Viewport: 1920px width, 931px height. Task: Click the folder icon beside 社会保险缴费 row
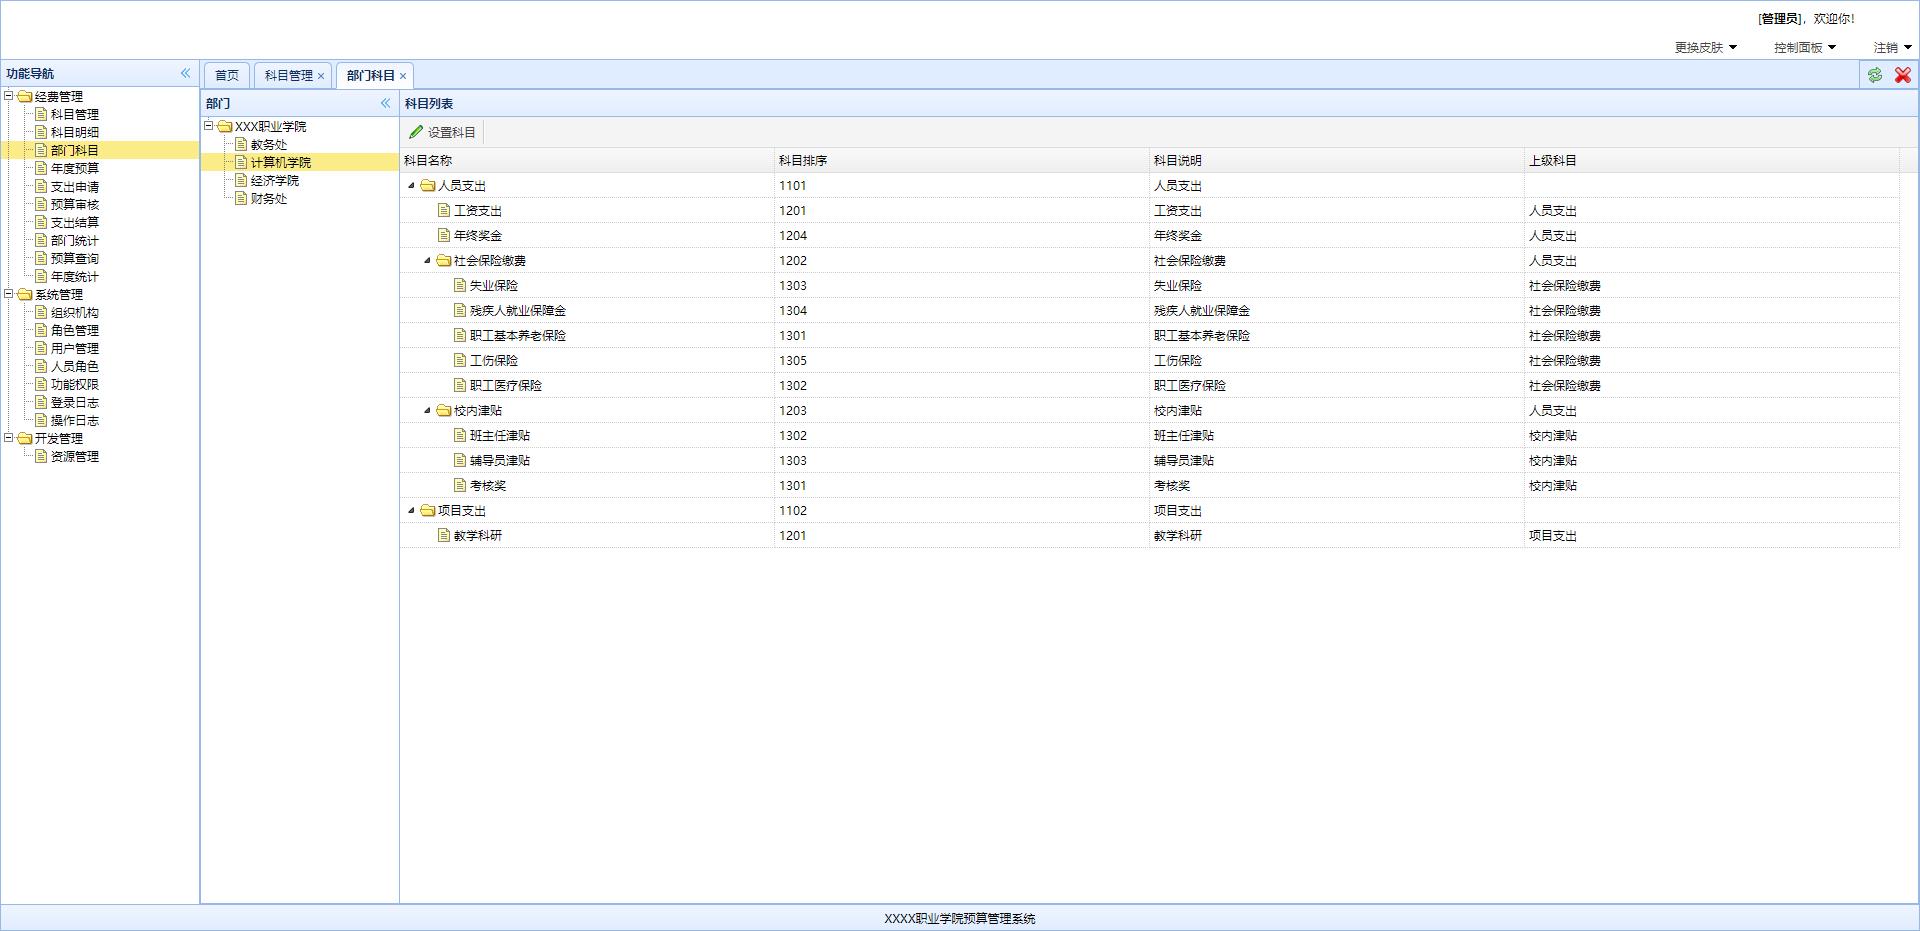[x=444, y=261]
